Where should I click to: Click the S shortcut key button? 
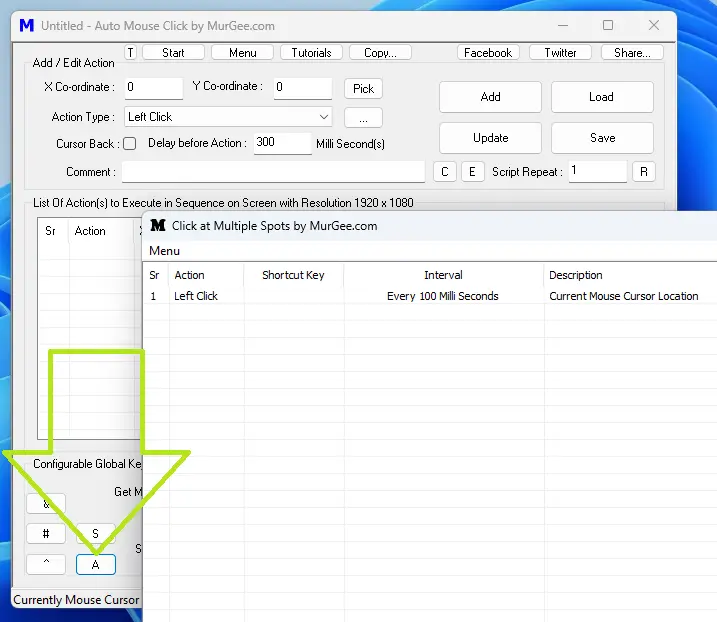click(96, 533)
